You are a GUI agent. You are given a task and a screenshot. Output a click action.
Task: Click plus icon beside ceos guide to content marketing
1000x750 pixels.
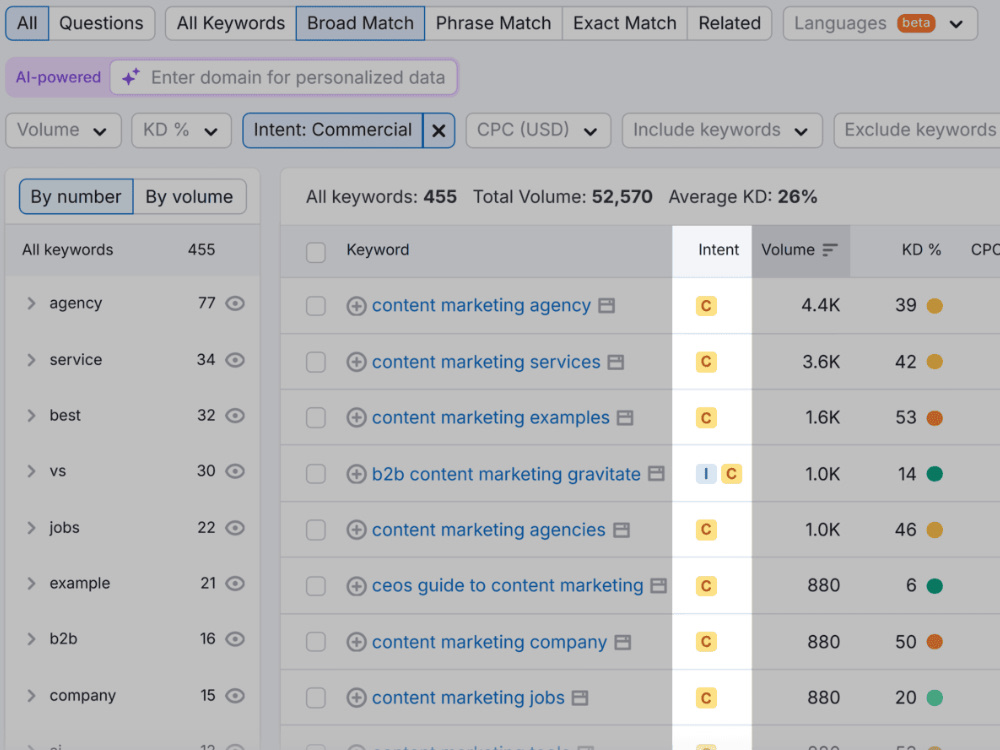point(356,586)
